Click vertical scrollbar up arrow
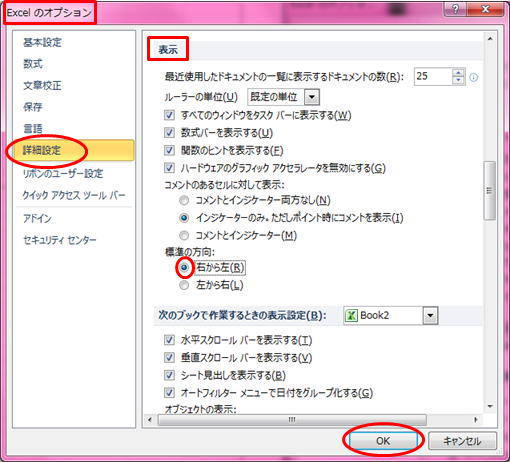The width and height of the screenshot is (510, 462). (x=490, y=39)
